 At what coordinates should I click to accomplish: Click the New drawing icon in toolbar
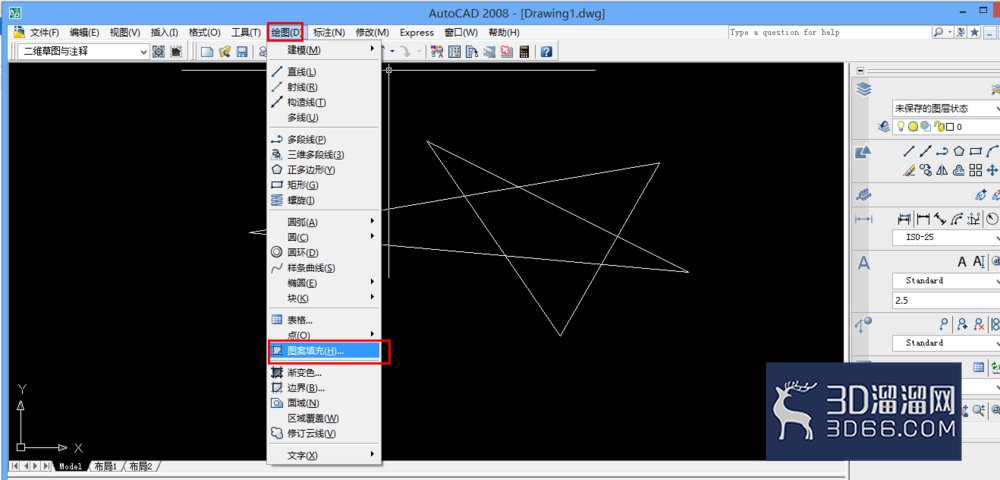(207, 52)
